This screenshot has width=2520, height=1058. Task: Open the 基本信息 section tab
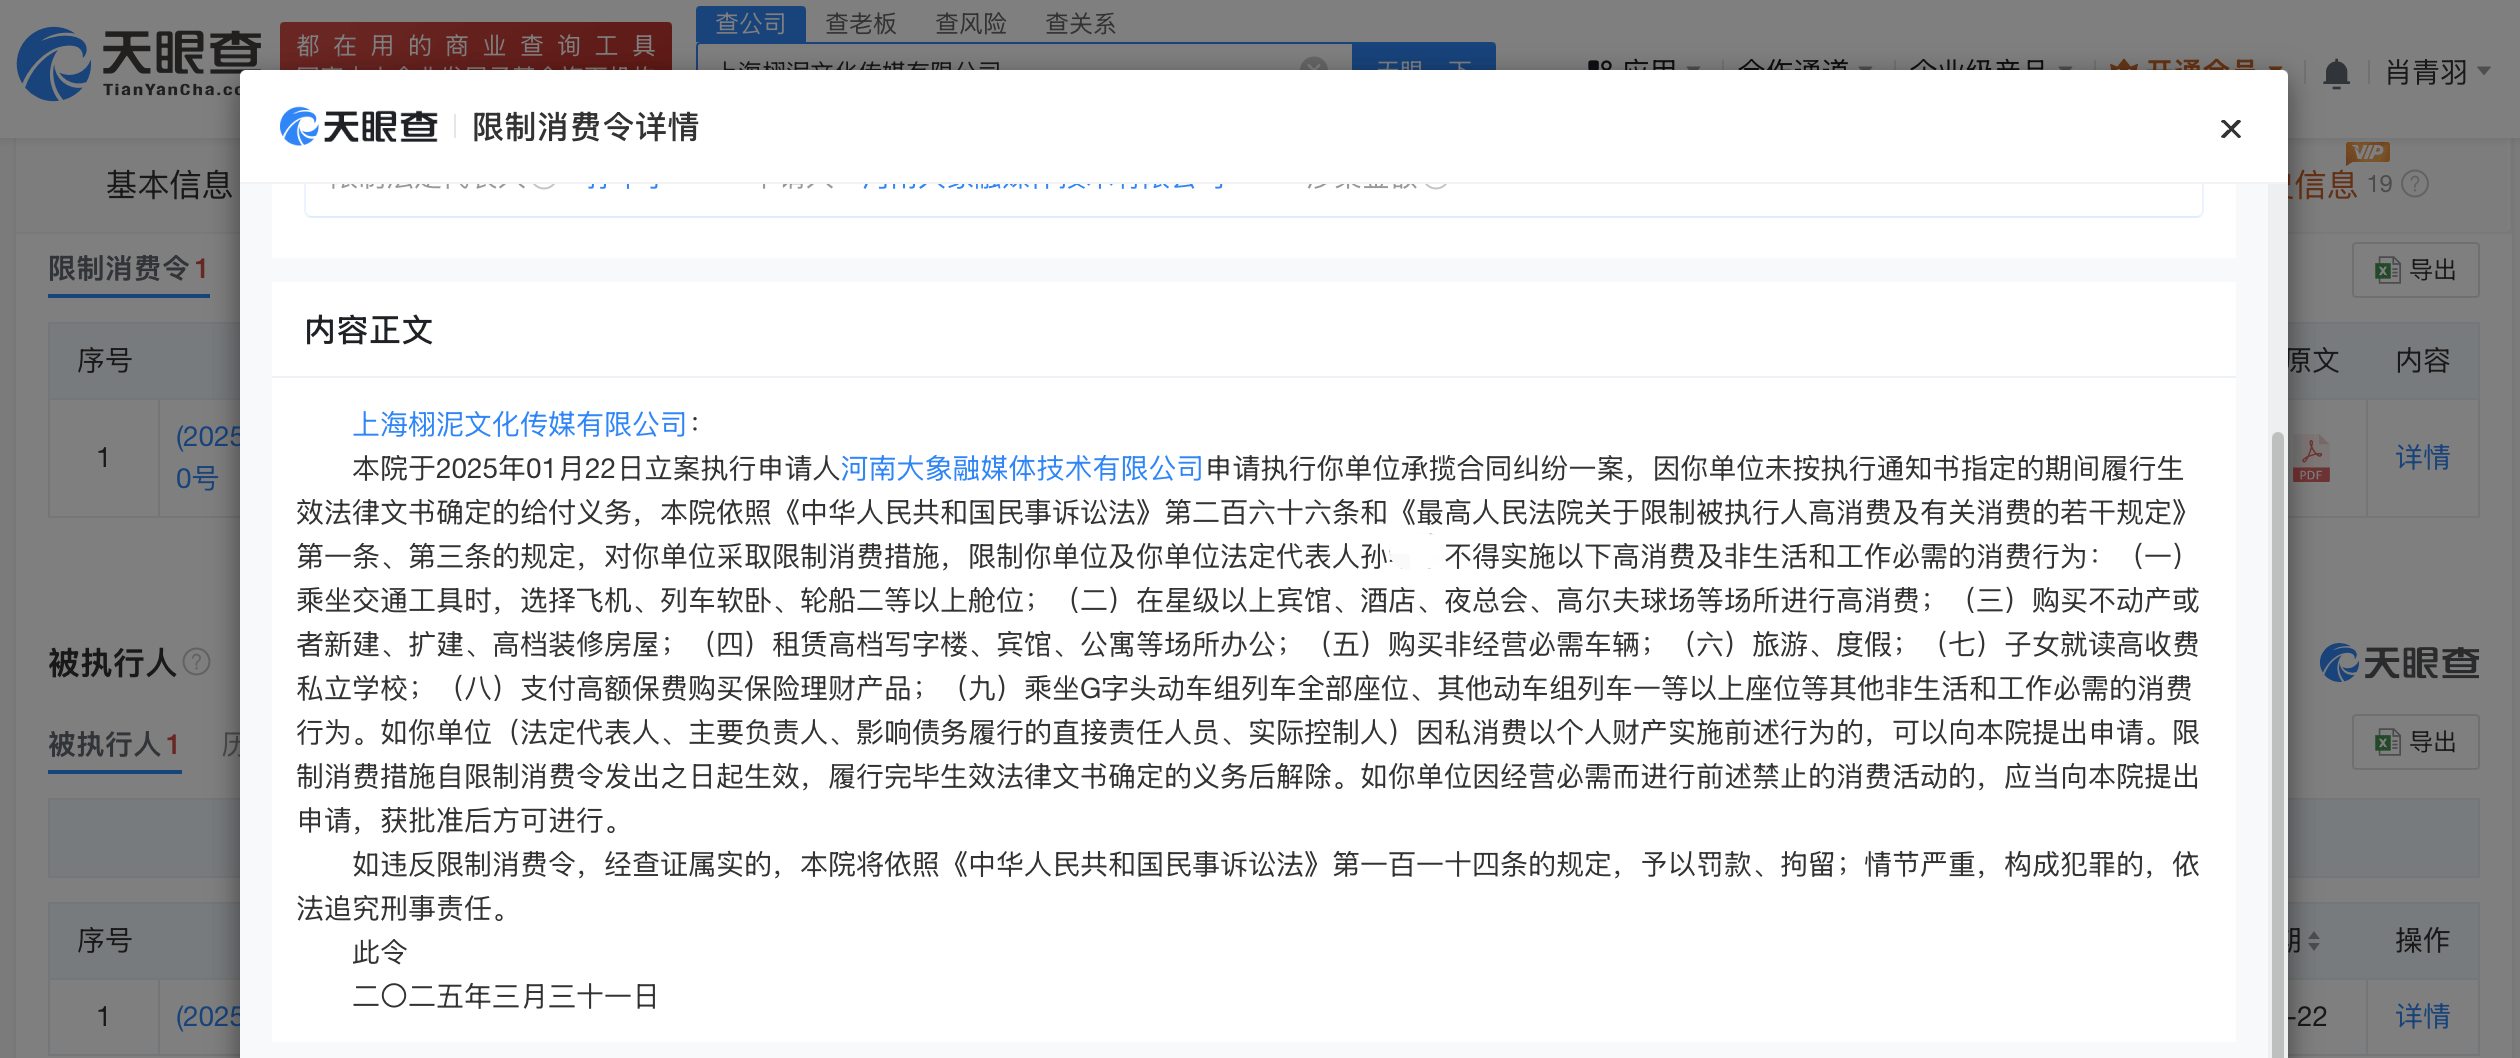coord(169,184)
